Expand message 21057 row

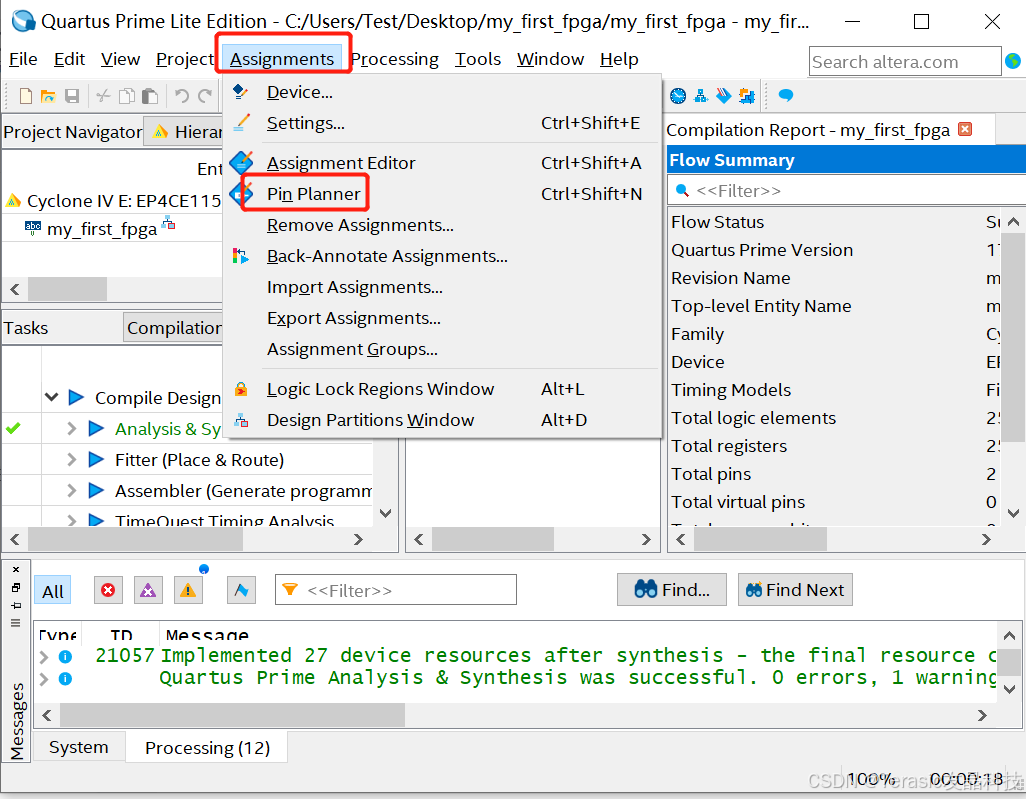tap(44, 656)
